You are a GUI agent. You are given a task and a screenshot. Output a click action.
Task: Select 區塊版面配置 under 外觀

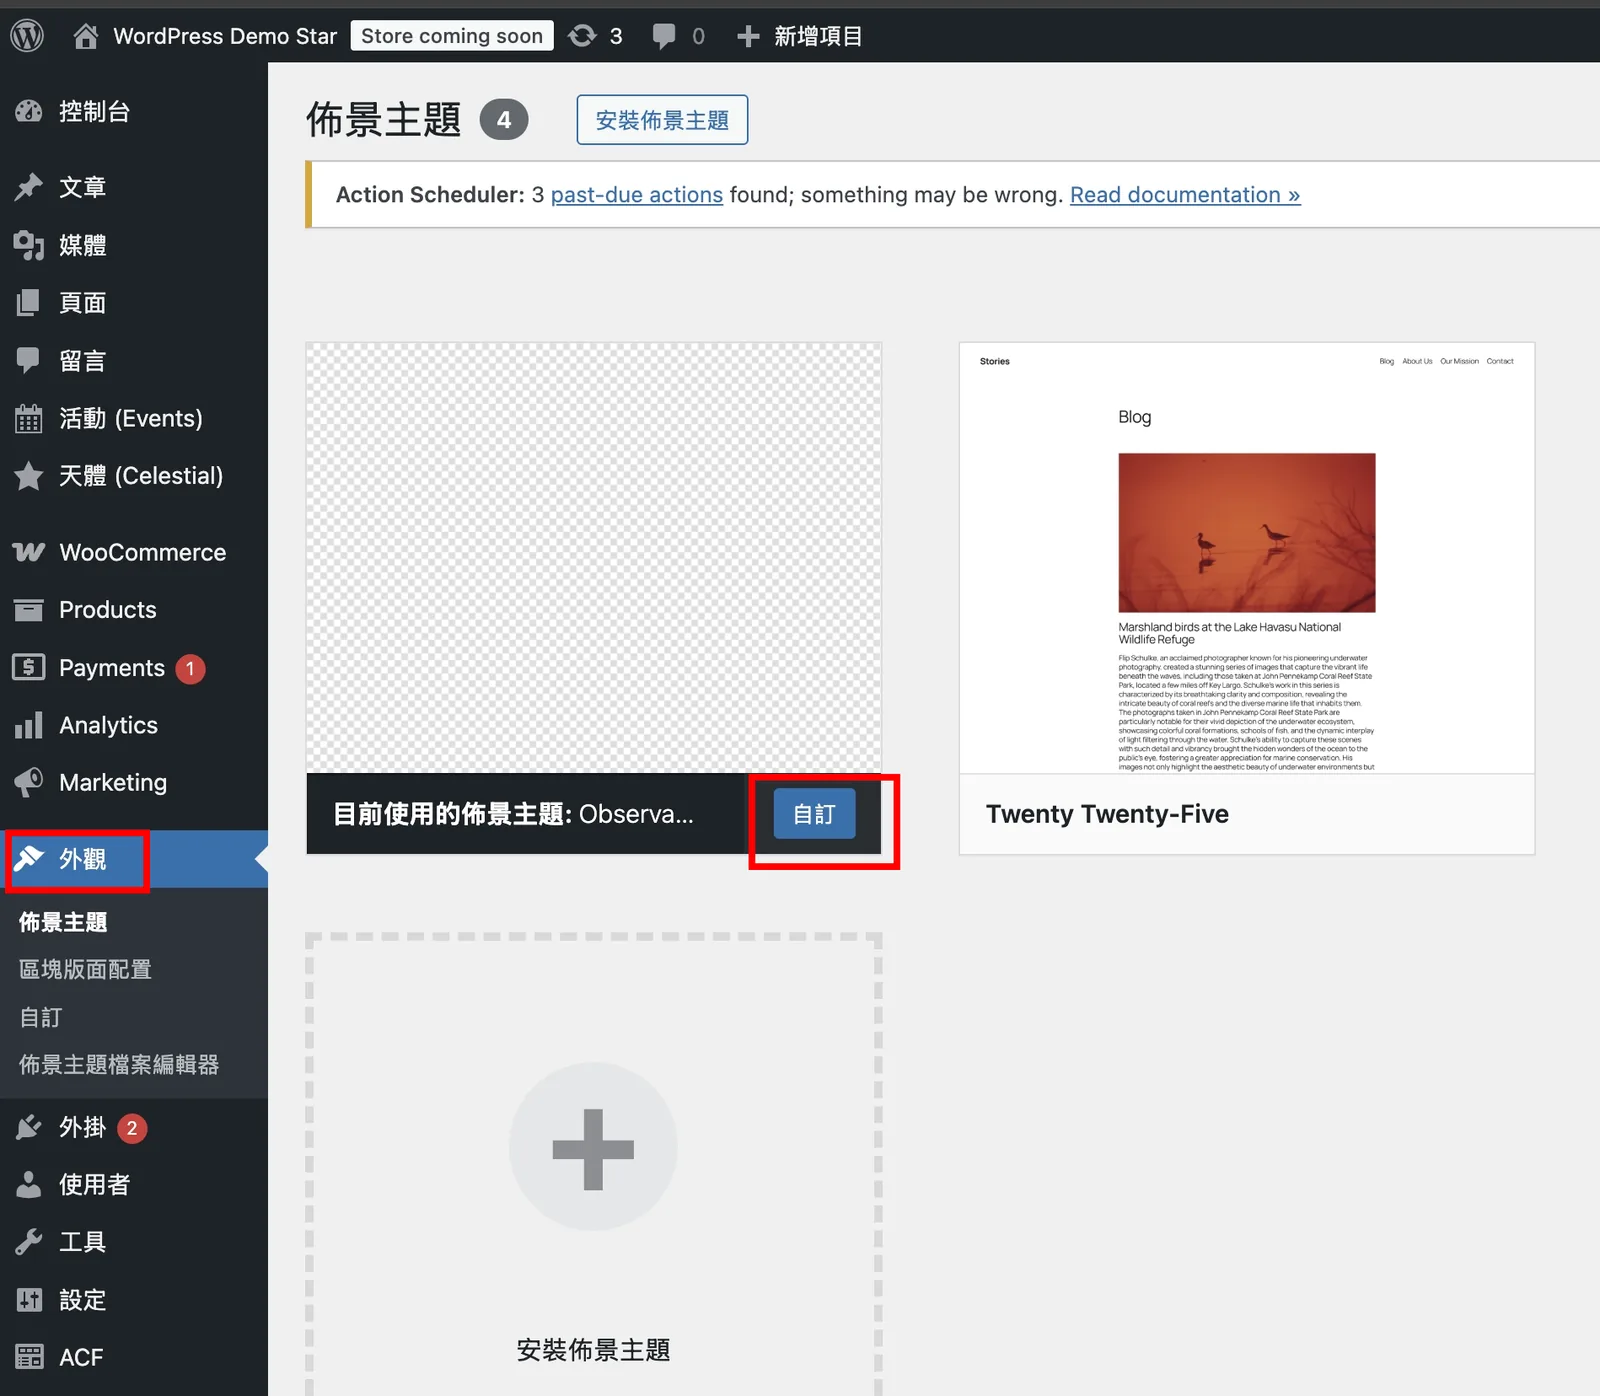point(85,969)
